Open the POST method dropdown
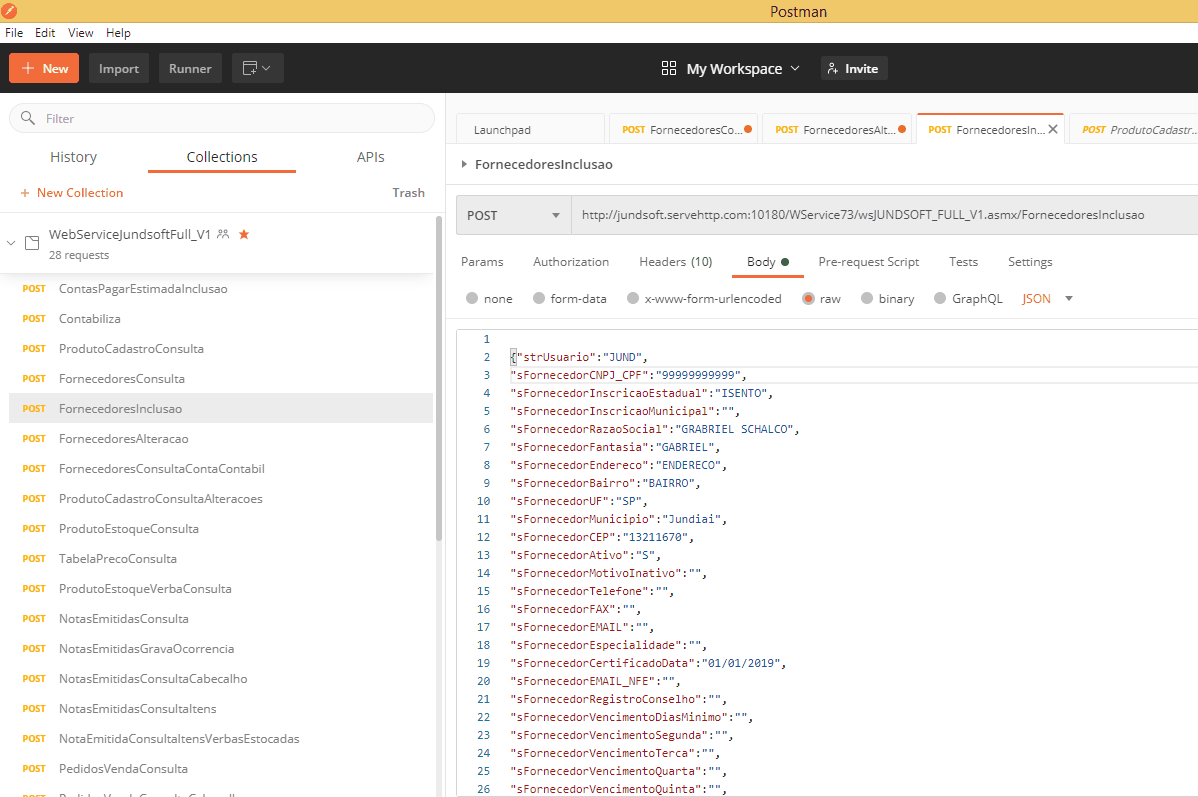The height and width of the screenshot is (797, 1198). [x=513, y=215]
